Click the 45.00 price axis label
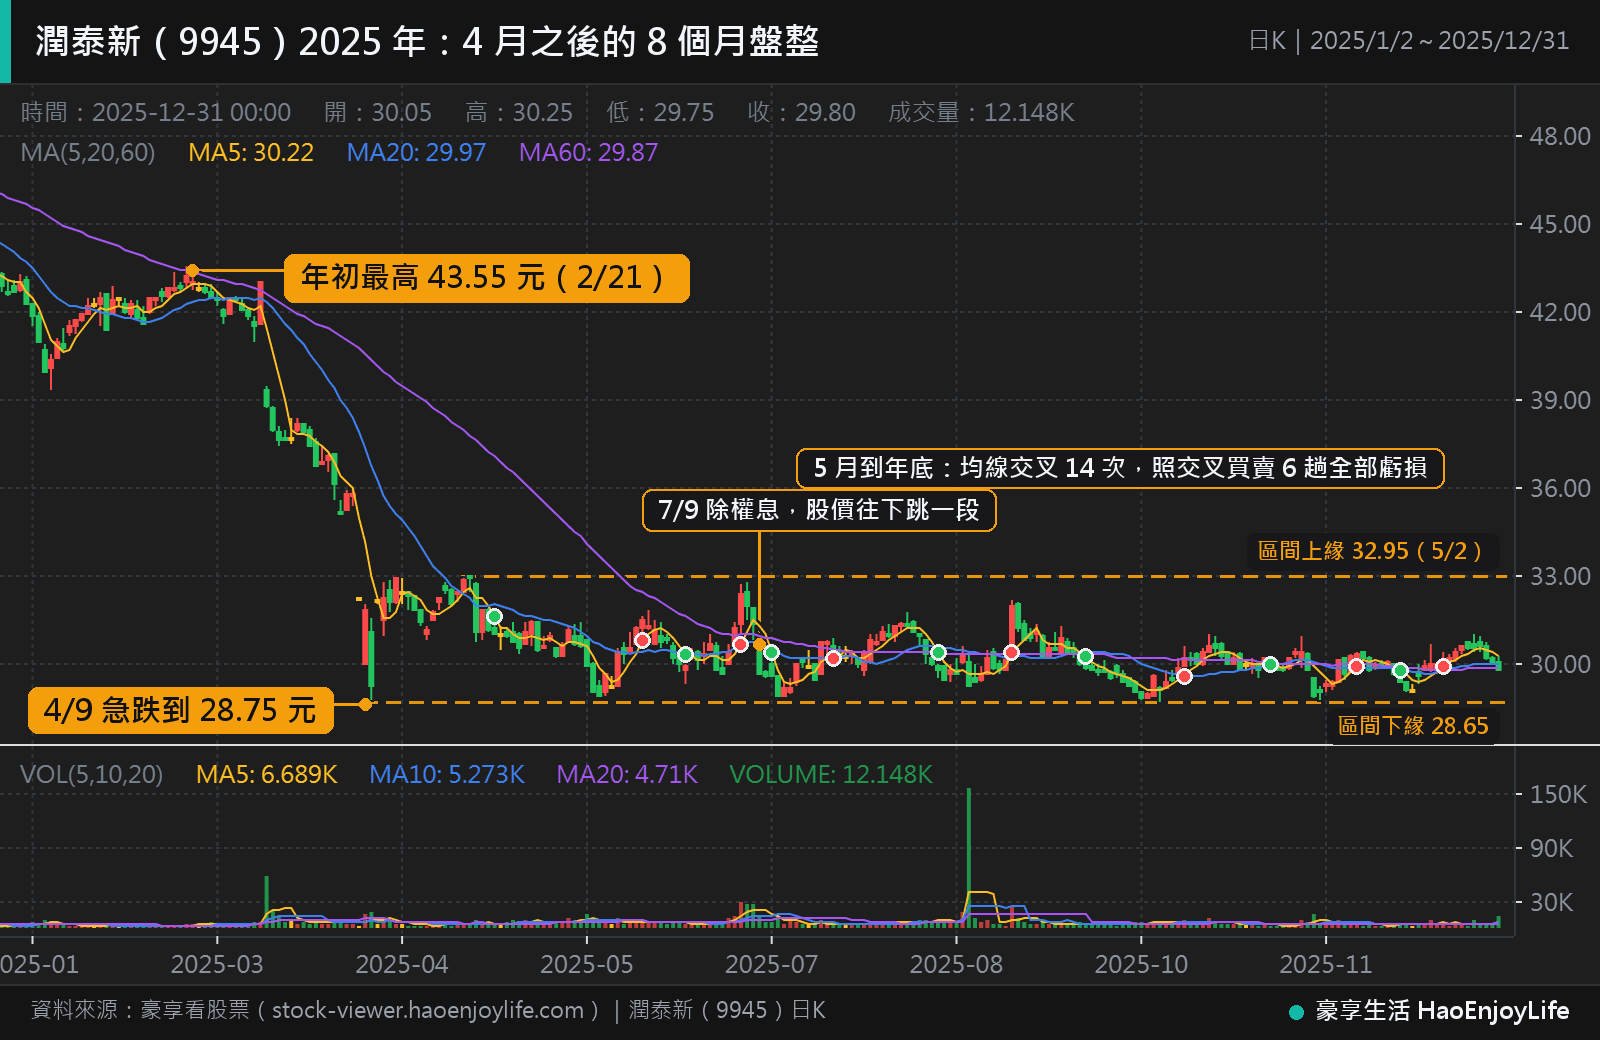 (1559, 224)
